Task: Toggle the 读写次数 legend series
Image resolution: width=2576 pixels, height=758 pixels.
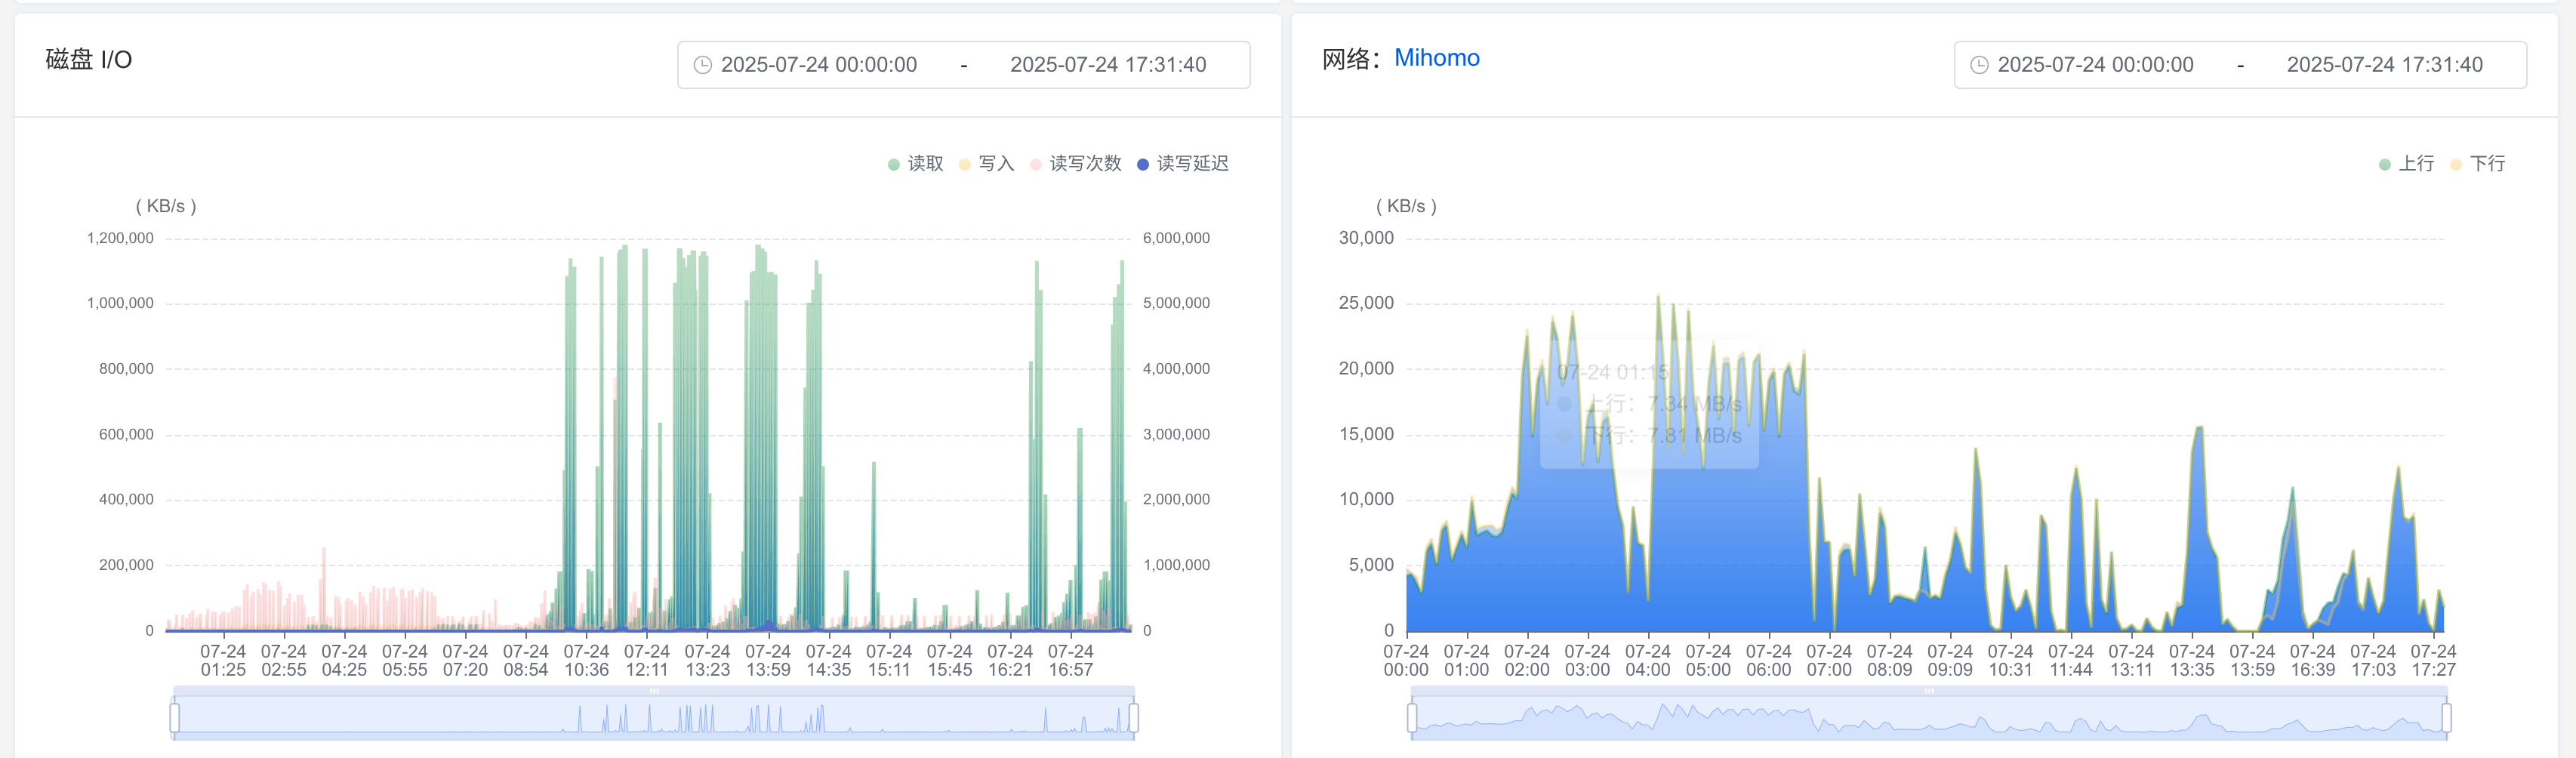Action: (1076, 164)
